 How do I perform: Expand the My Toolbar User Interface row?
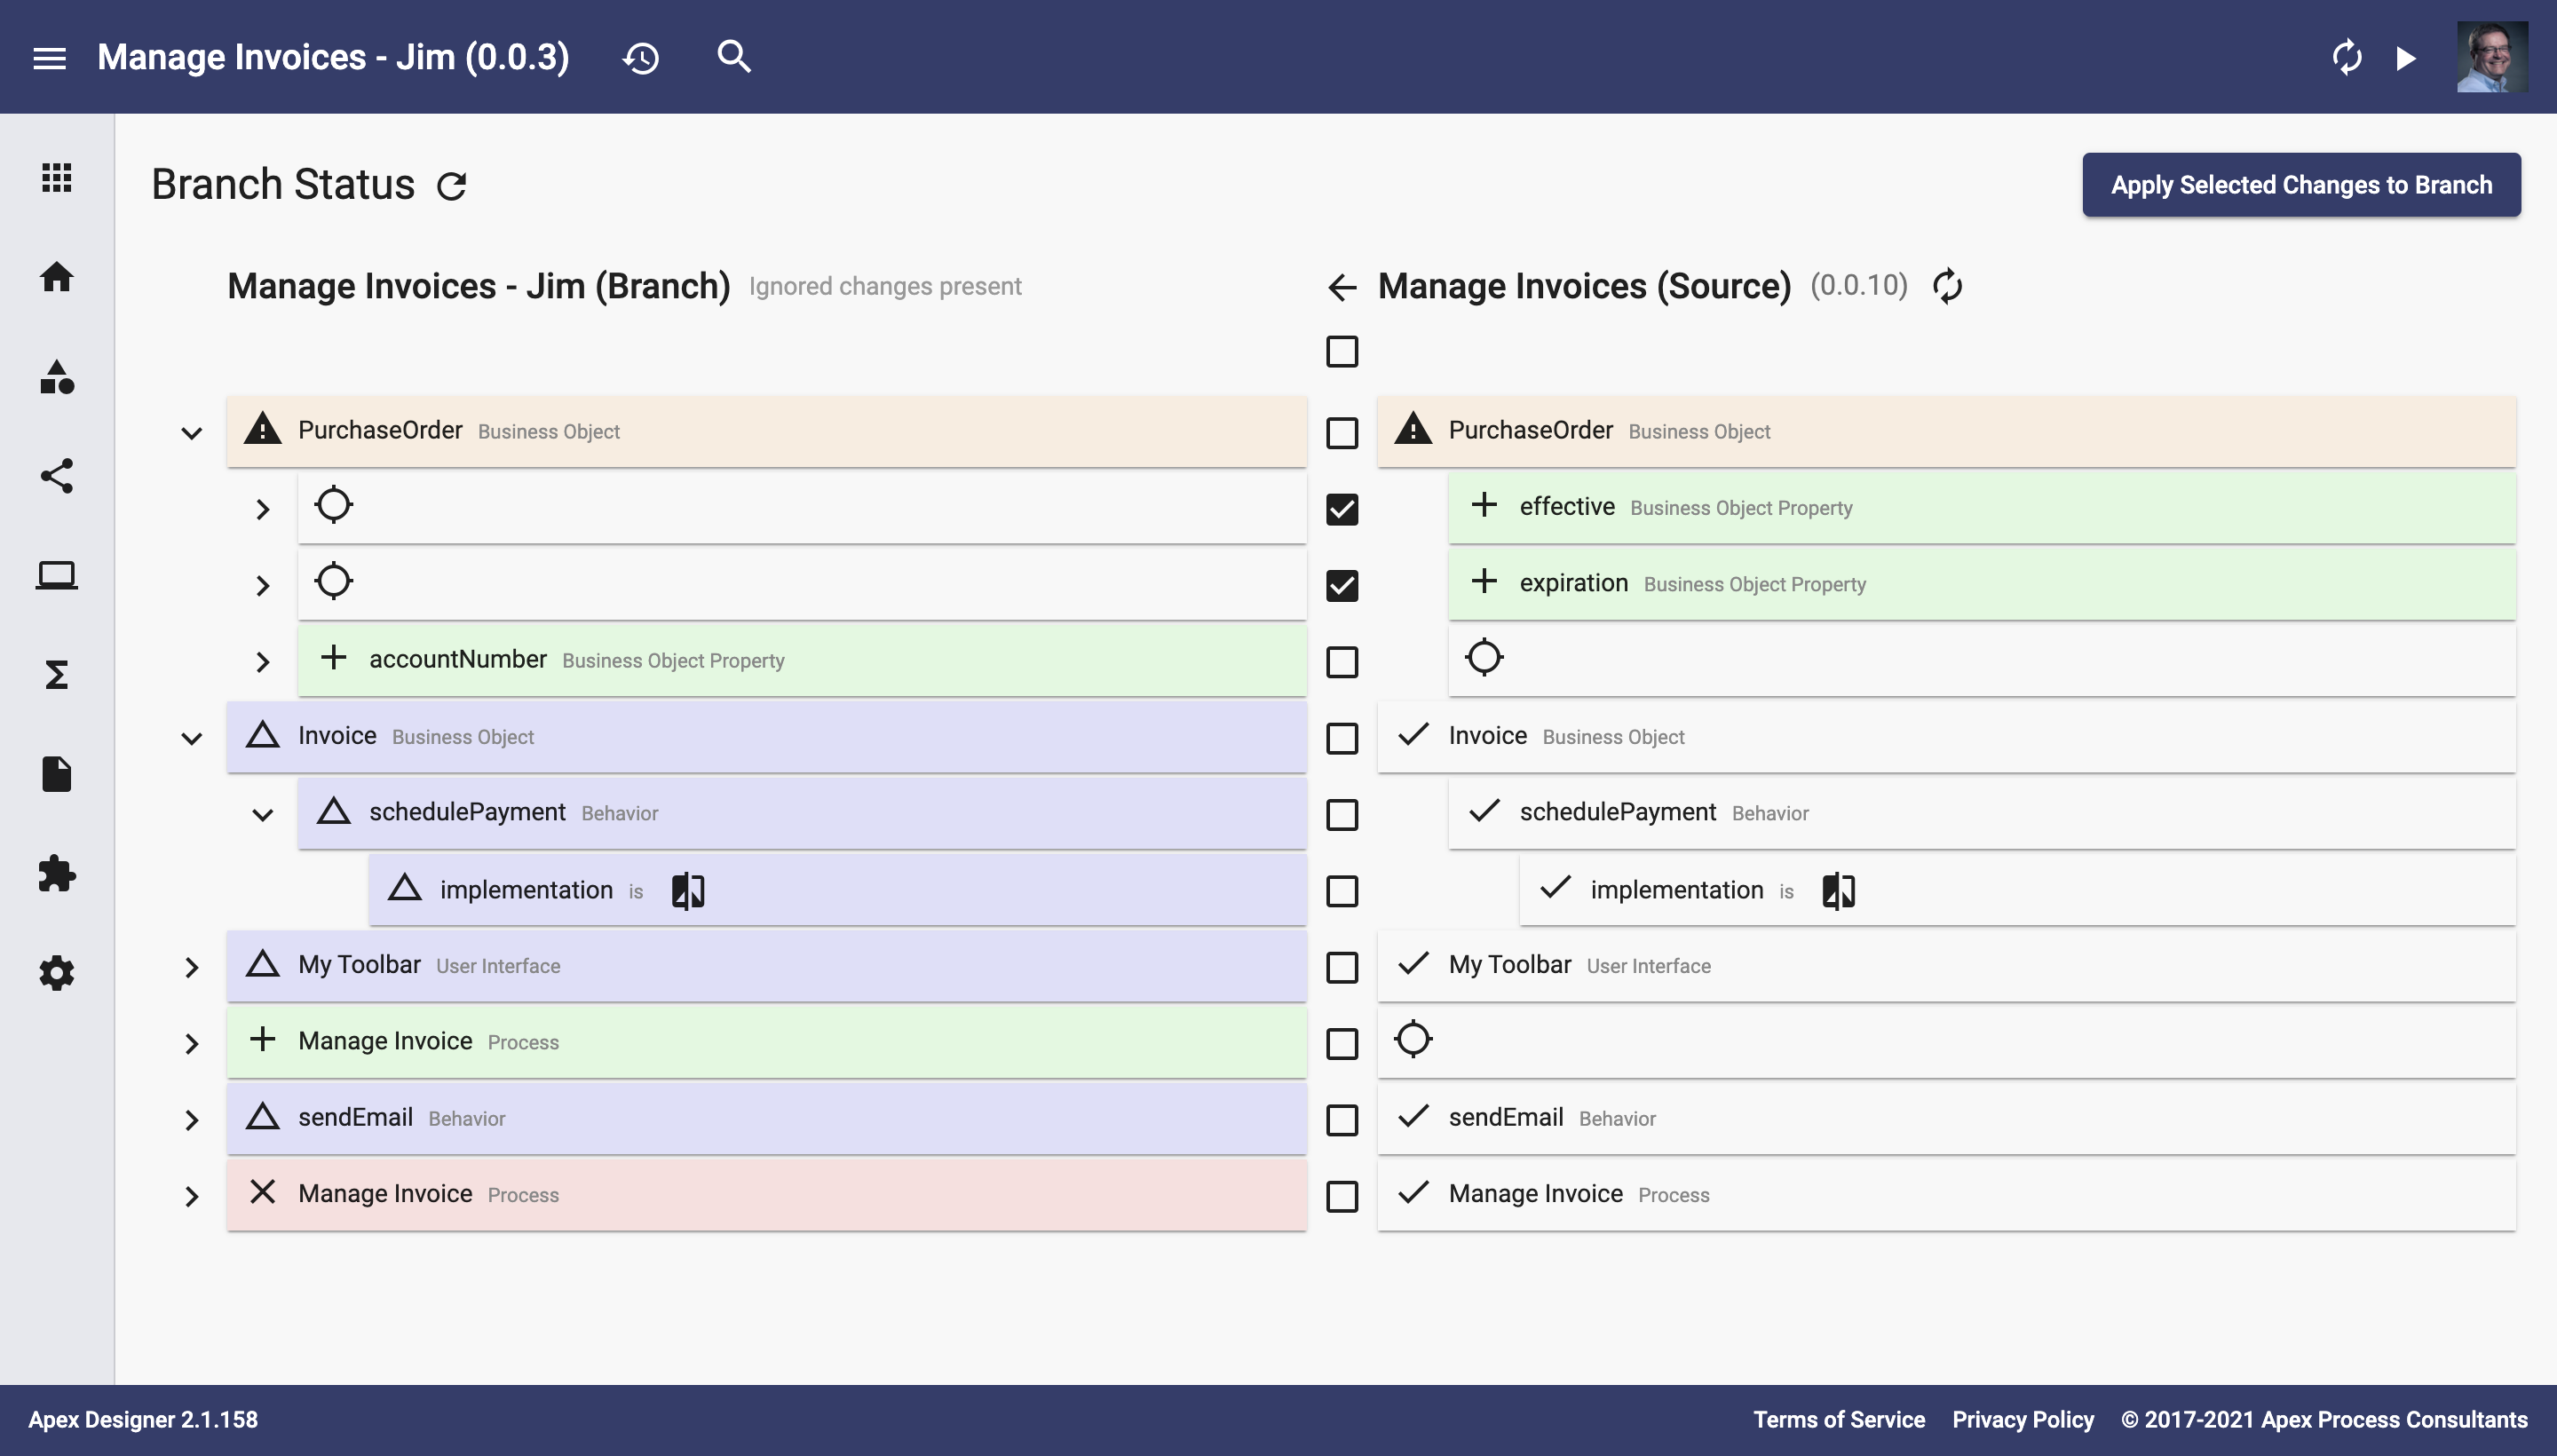[x=192, y=964]
